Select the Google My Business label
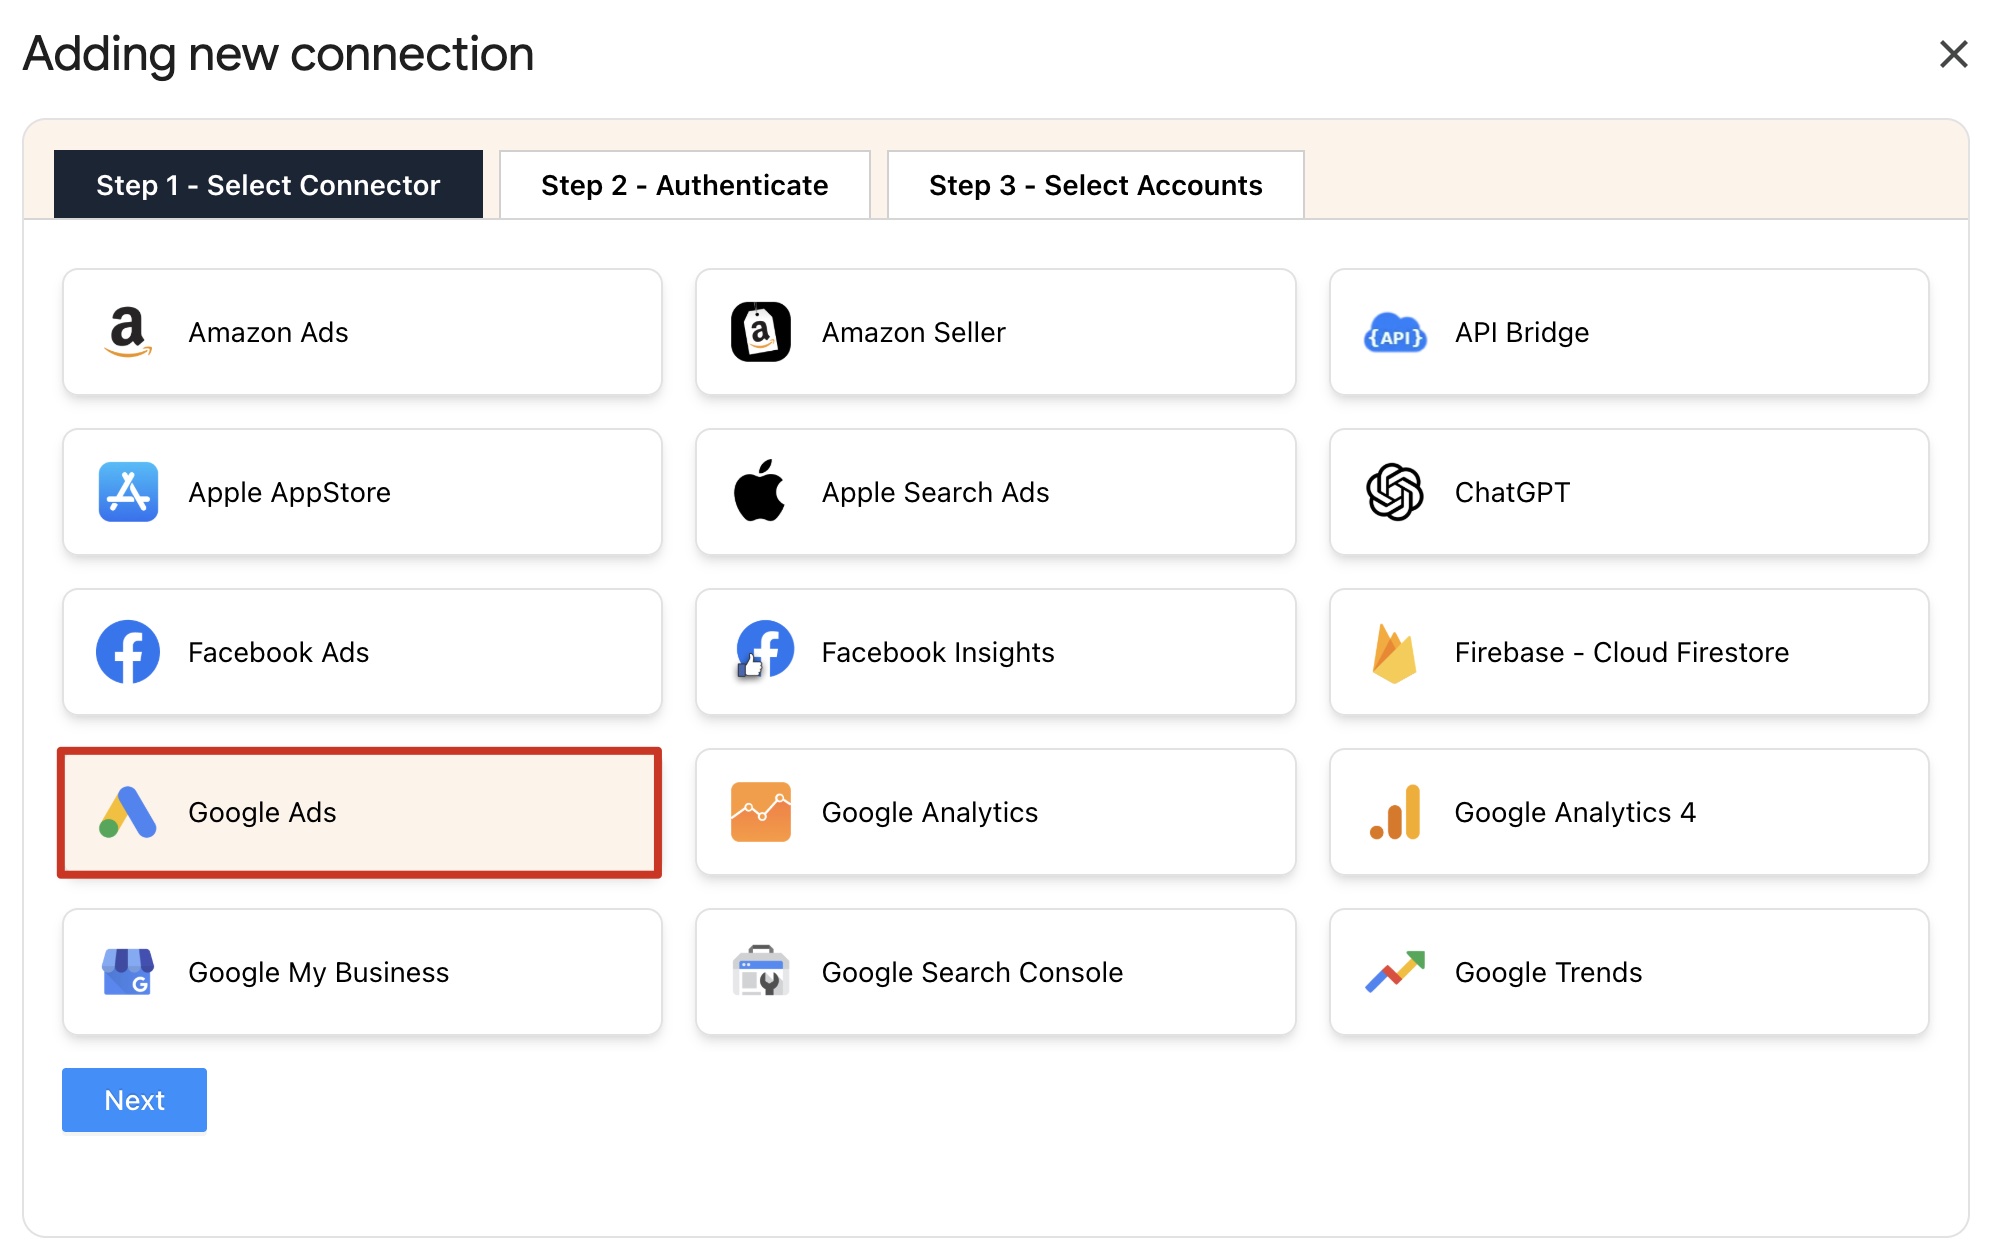 point(318,973)
